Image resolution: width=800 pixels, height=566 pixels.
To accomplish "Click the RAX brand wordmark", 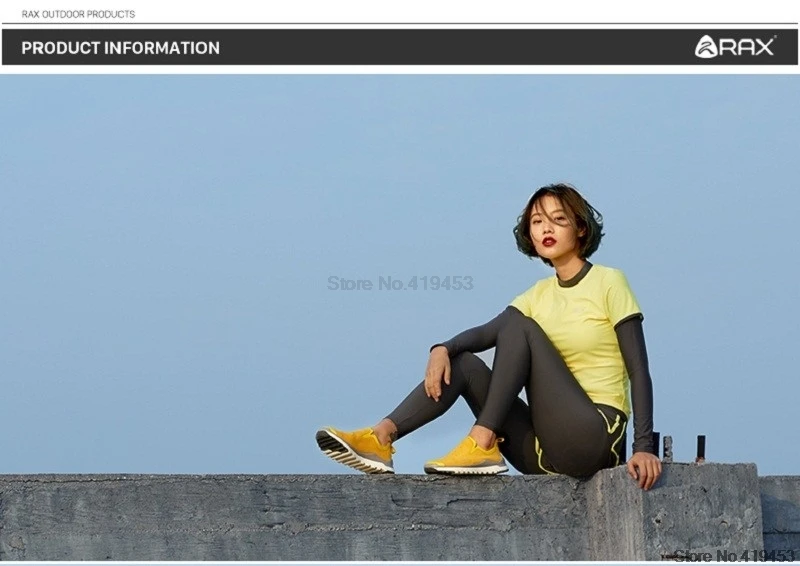I will (747, 47).
